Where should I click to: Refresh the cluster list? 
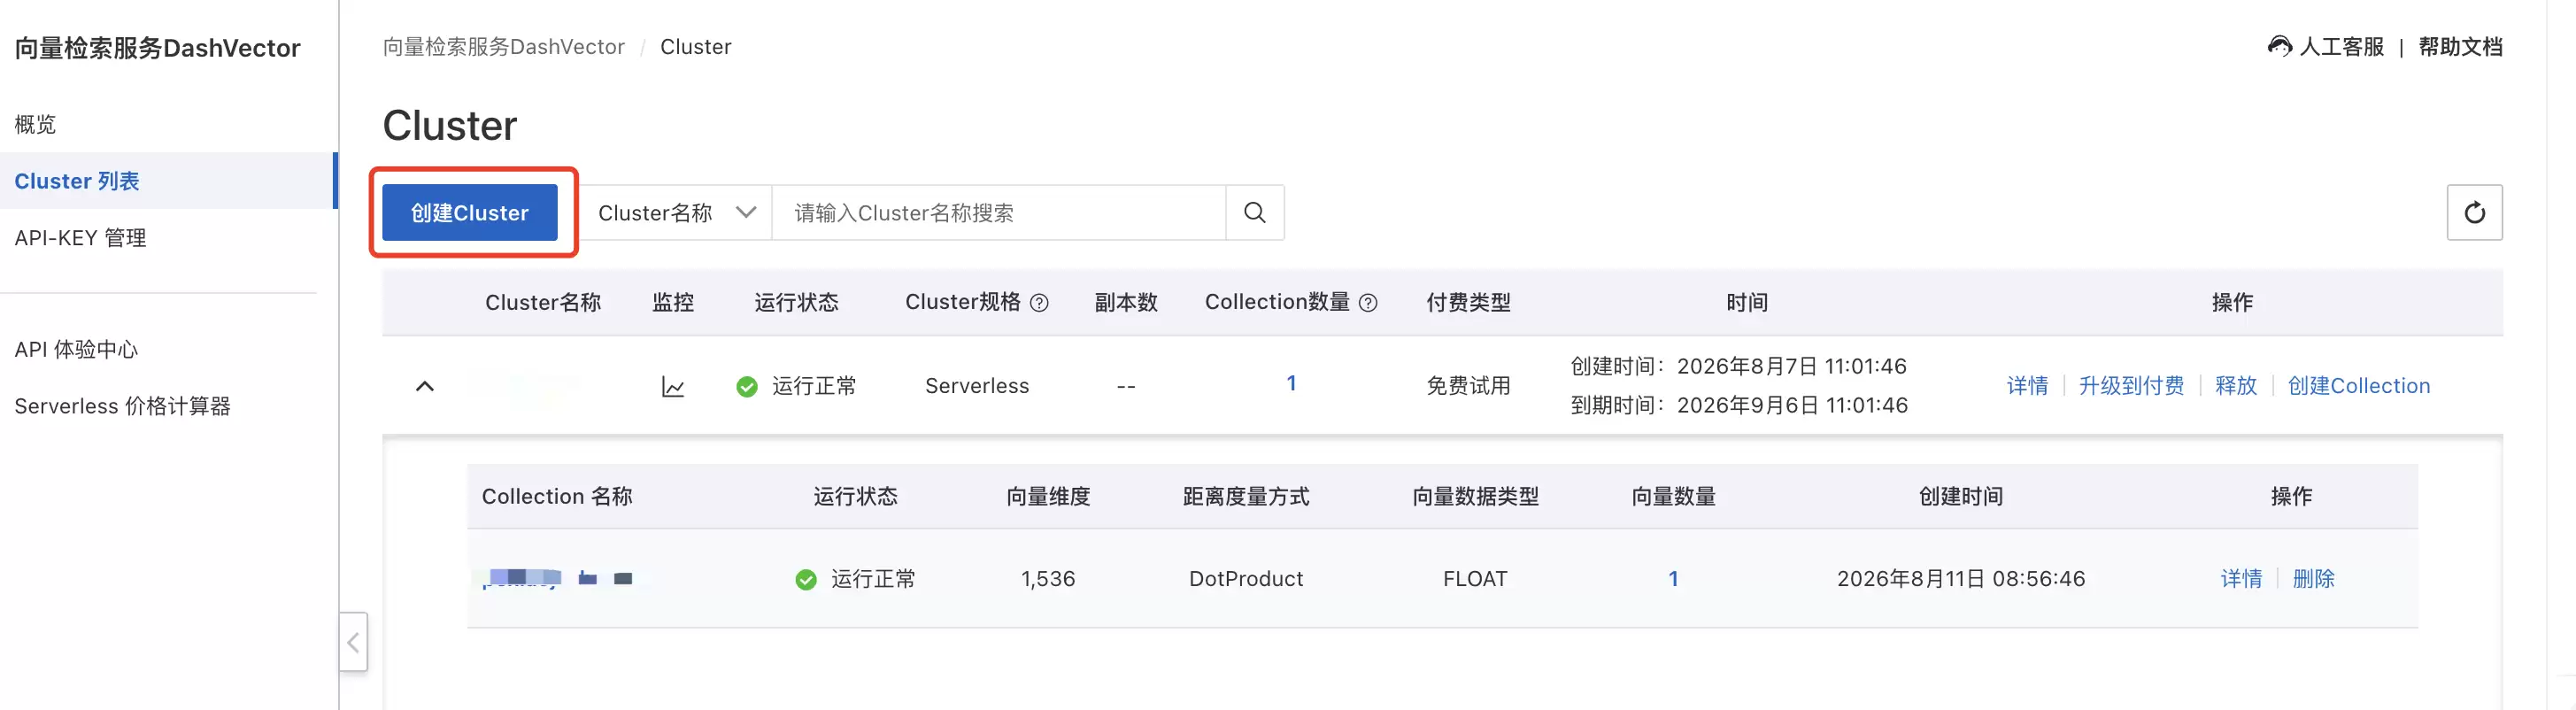[x=2474, y=212]
